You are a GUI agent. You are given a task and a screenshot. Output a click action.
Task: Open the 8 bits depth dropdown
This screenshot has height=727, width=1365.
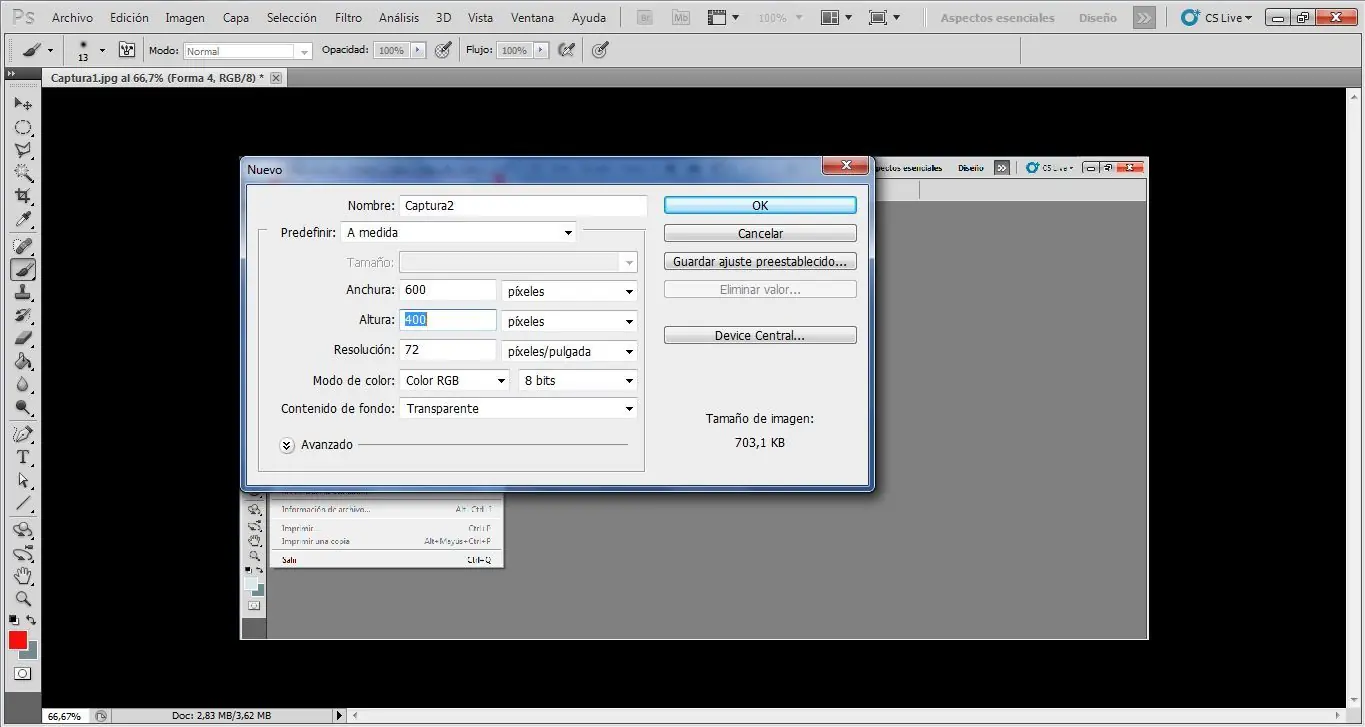[577, 380]
